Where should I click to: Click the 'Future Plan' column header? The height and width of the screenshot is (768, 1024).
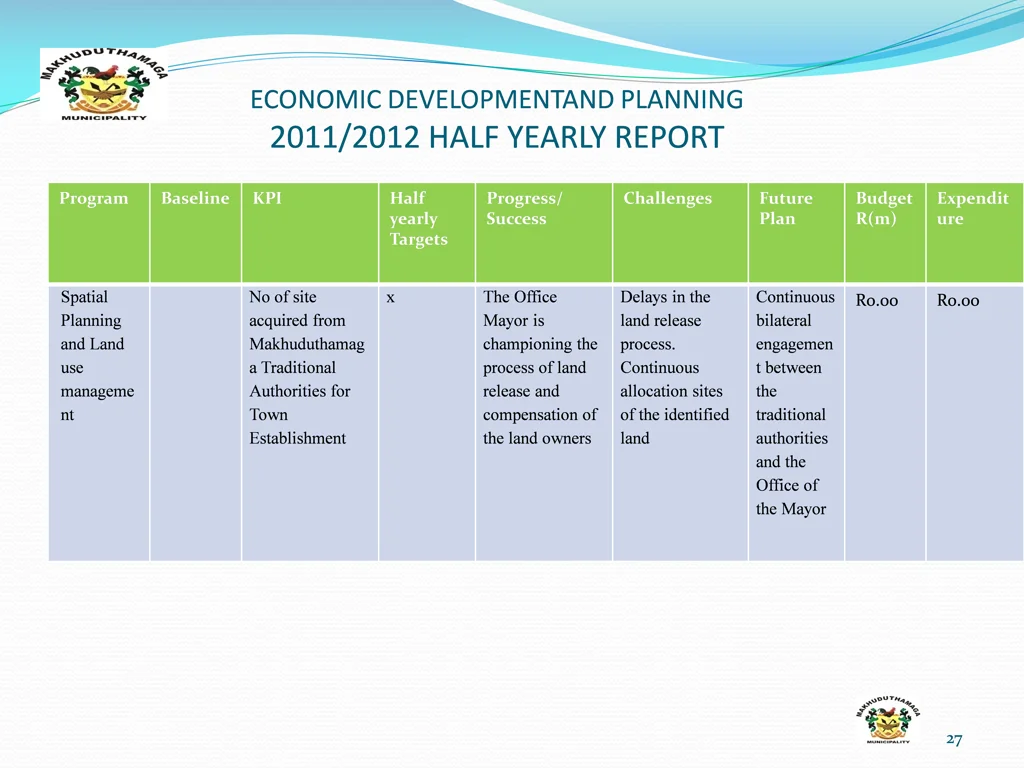click(x=797, y=232)
